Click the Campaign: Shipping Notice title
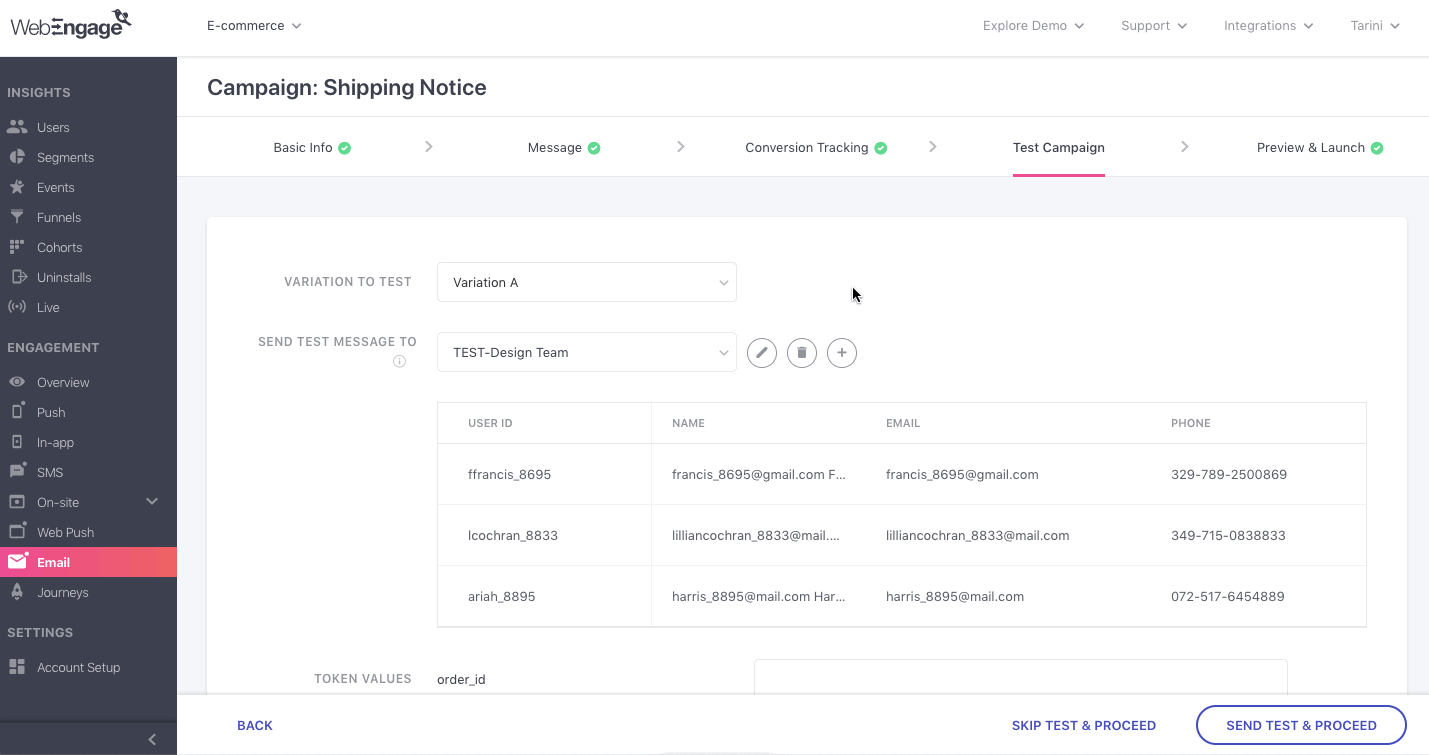 [347, 87]
